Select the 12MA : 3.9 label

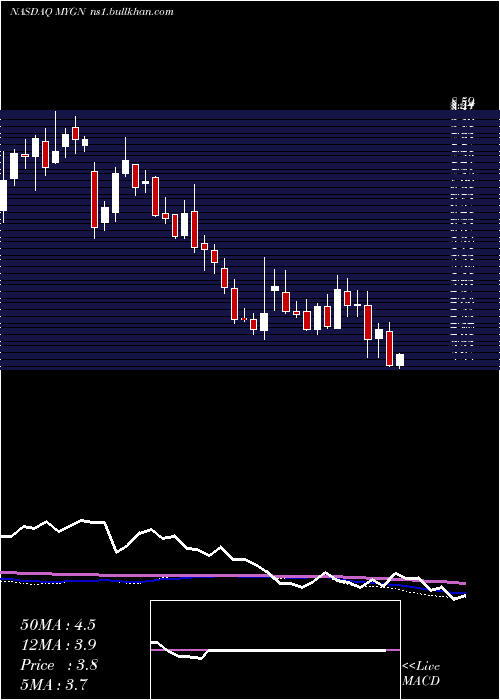click(58, 645)
